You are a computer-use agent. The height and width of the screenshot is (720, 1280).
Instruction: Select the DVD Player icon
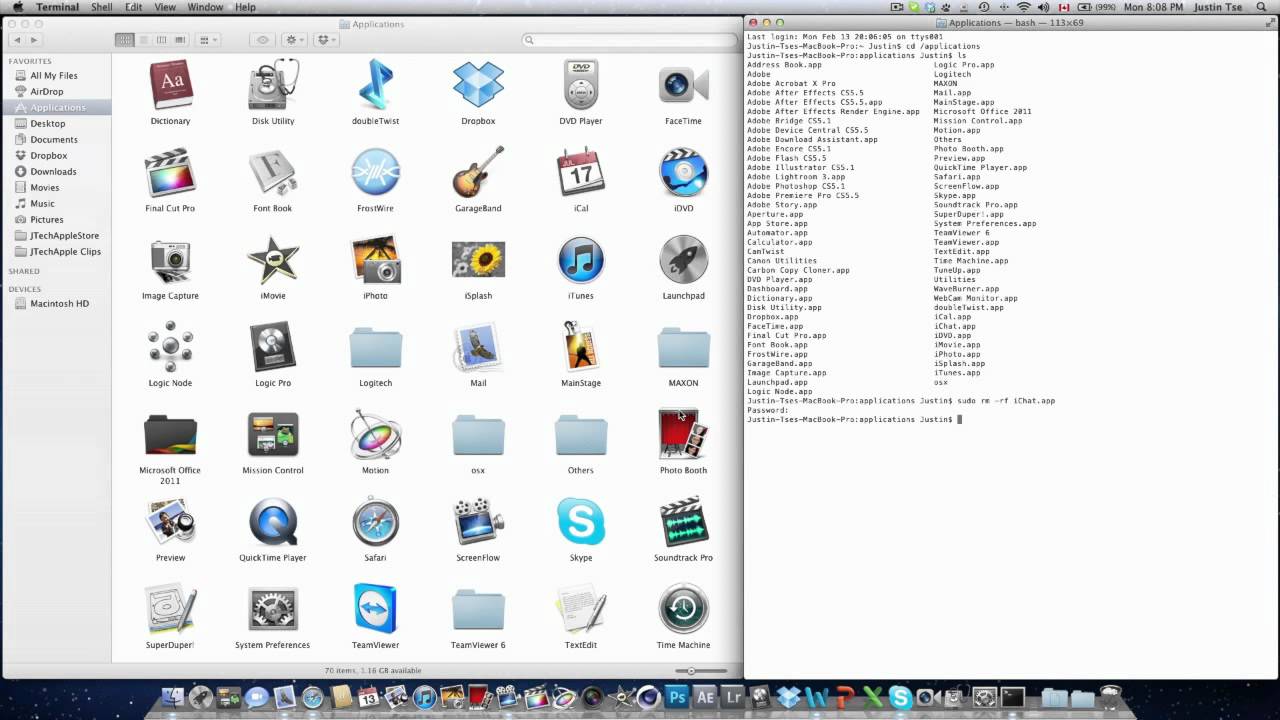click(x=581, y=85)
